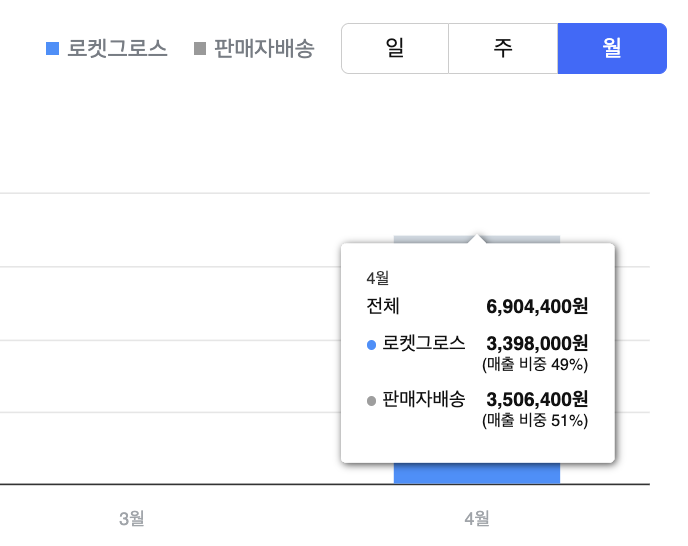
Task: Click the 3월 x-axis label
Action: pos(132,518)
